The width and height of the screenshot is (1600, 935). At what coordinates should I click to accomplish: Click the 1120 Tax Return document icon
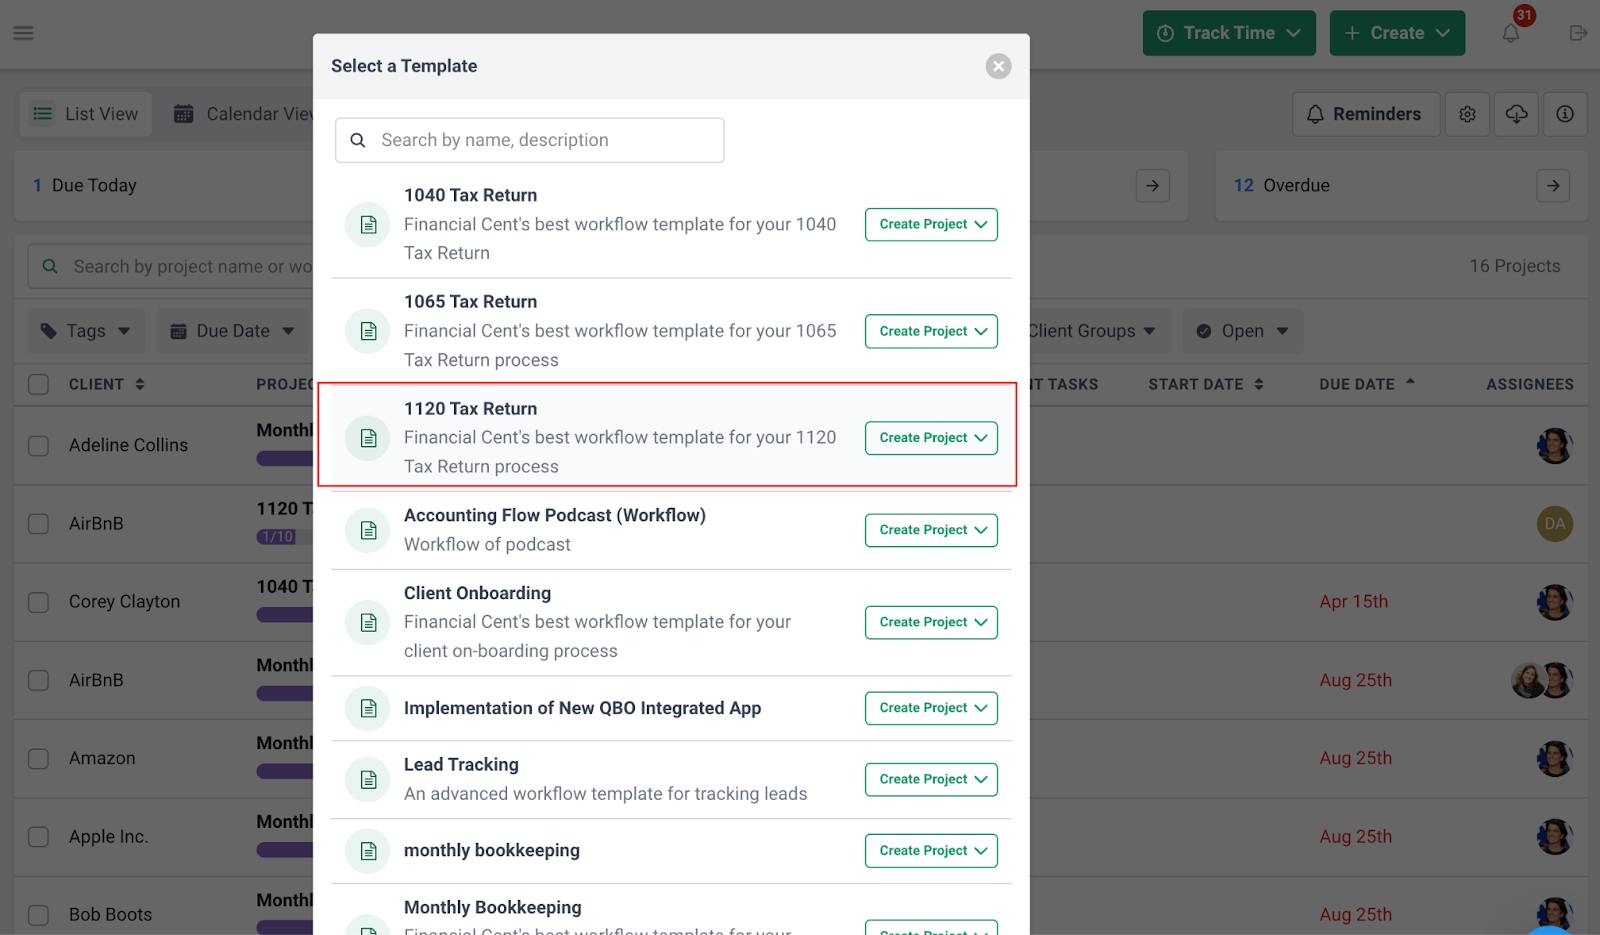[368, 438]
